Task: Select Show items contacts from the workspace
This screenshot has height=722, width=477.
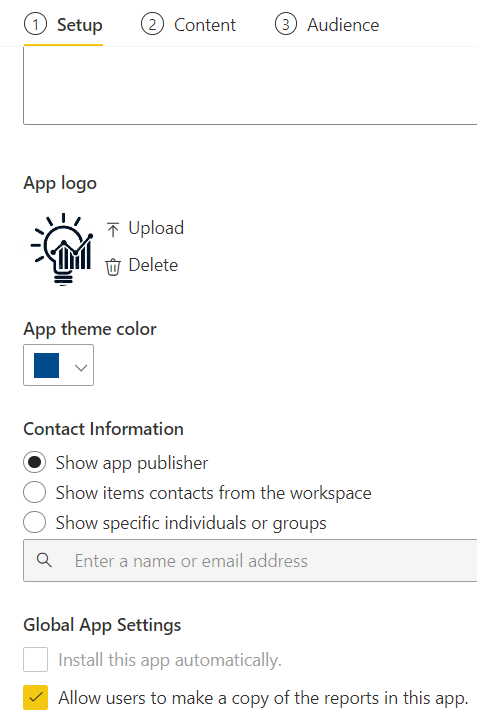Action: (35, 492)
